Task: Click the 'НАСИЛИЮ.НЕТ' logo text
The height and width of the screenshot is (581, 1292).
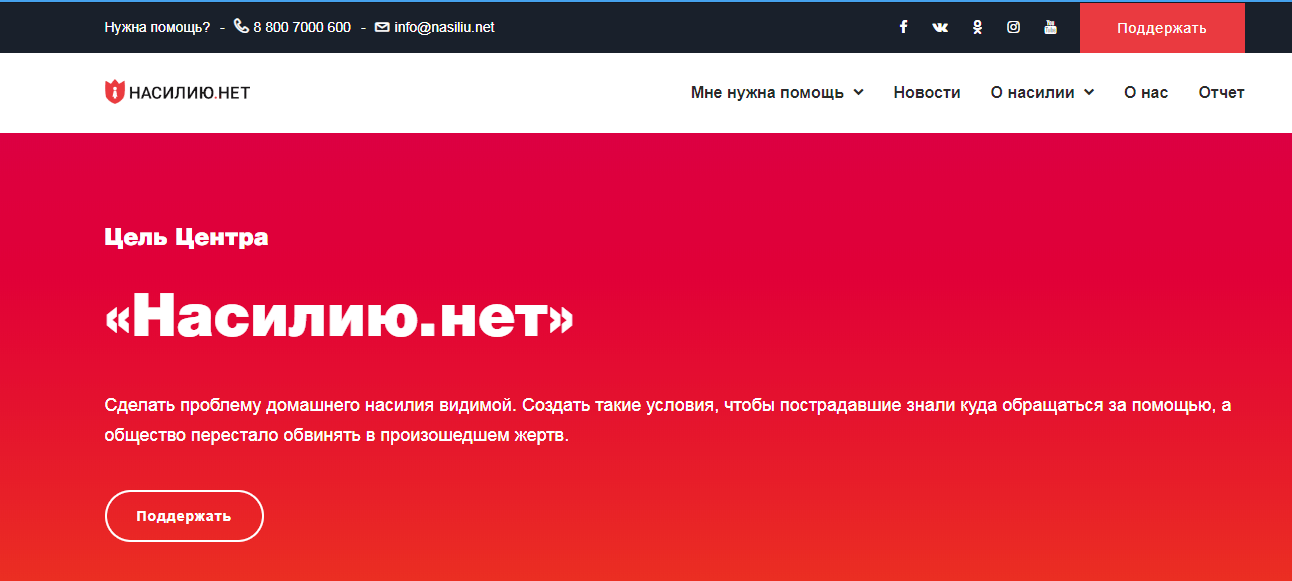Action: tap(190, 93)
